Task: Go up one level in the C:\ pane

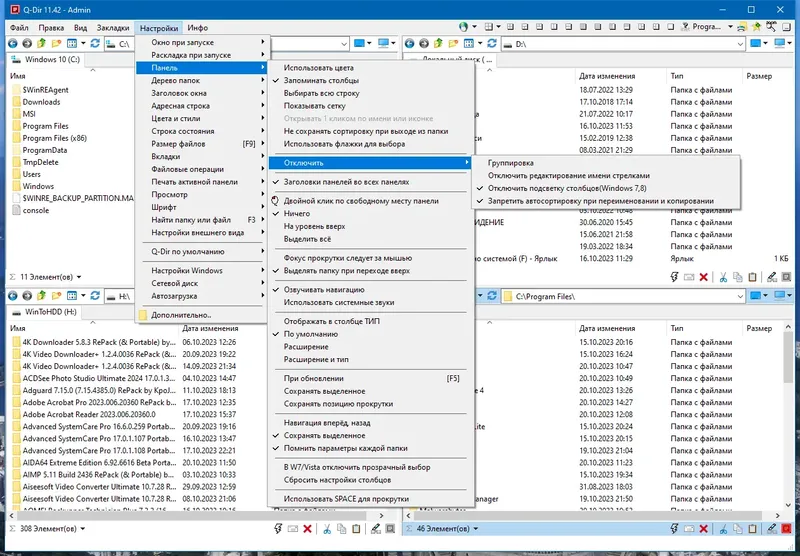Action: tap(41, 44)
